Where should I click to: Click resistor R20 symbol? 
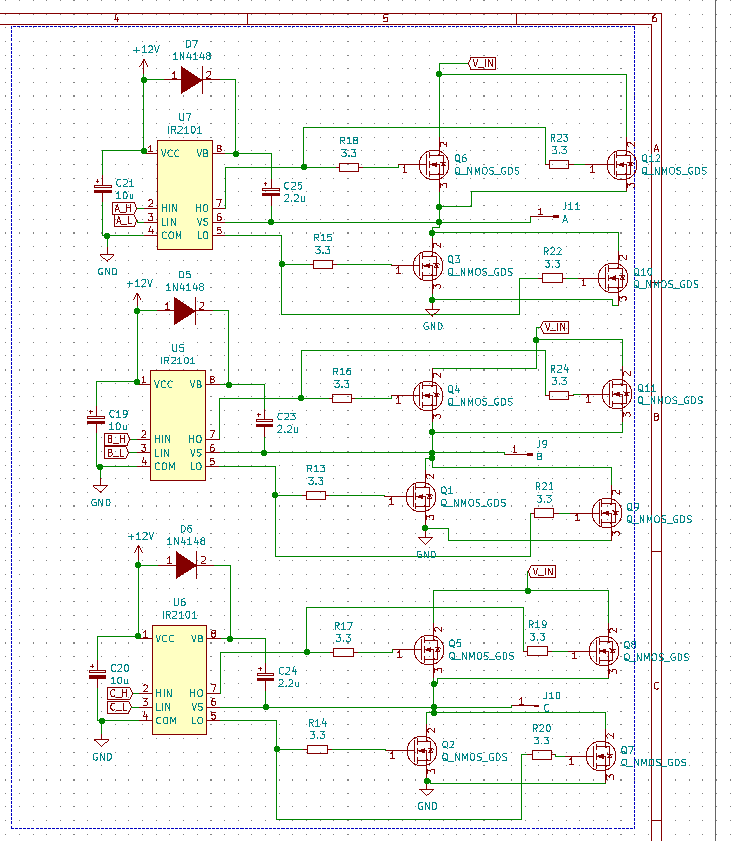[542, 755]
